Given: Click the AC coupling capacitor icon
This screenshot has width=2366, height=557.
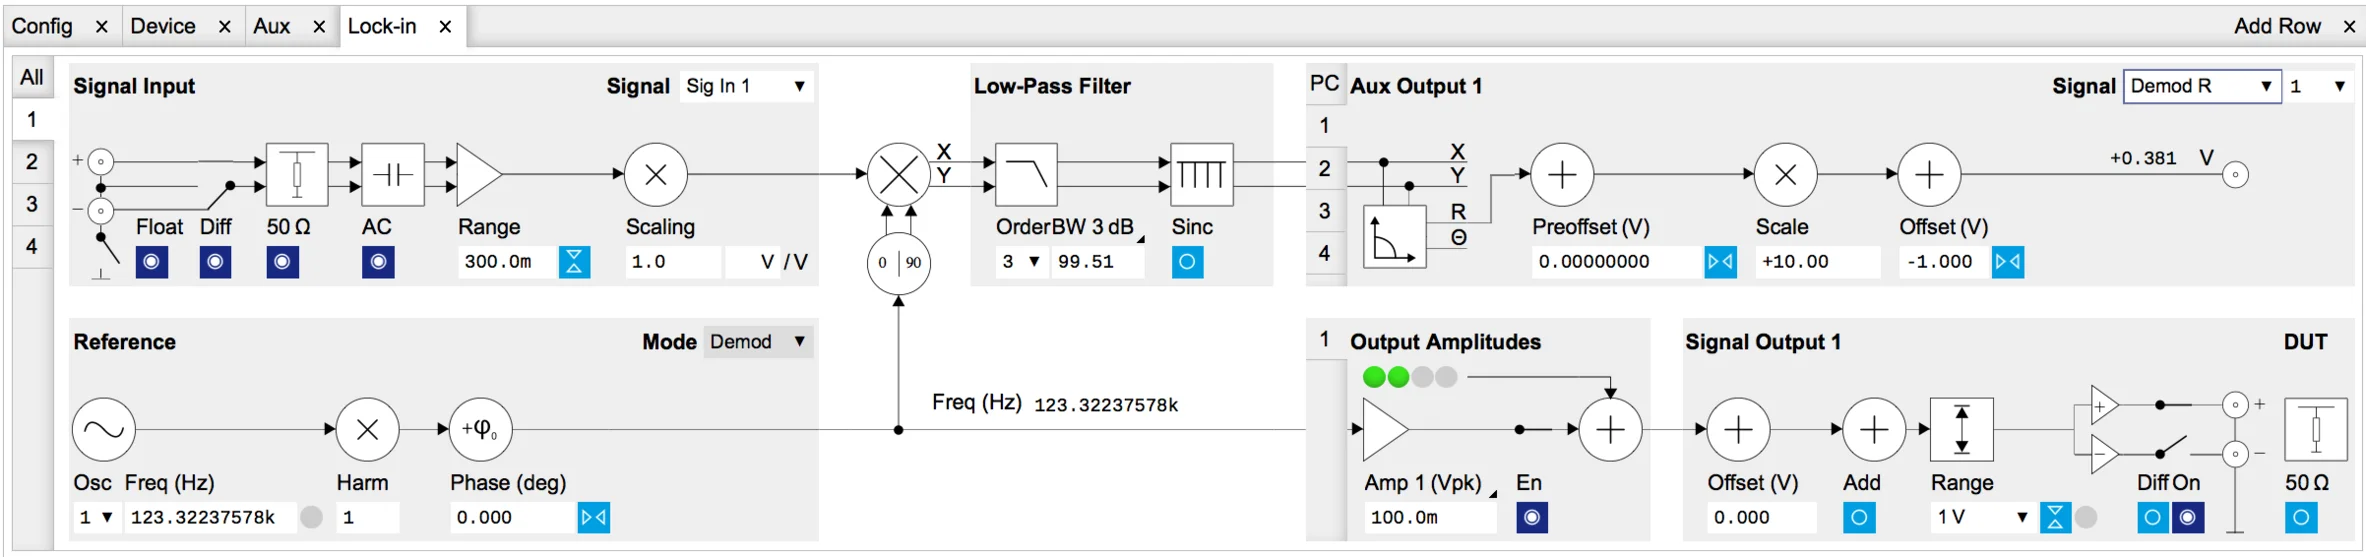Looking at the screenshot, I should tap(393, 175).
